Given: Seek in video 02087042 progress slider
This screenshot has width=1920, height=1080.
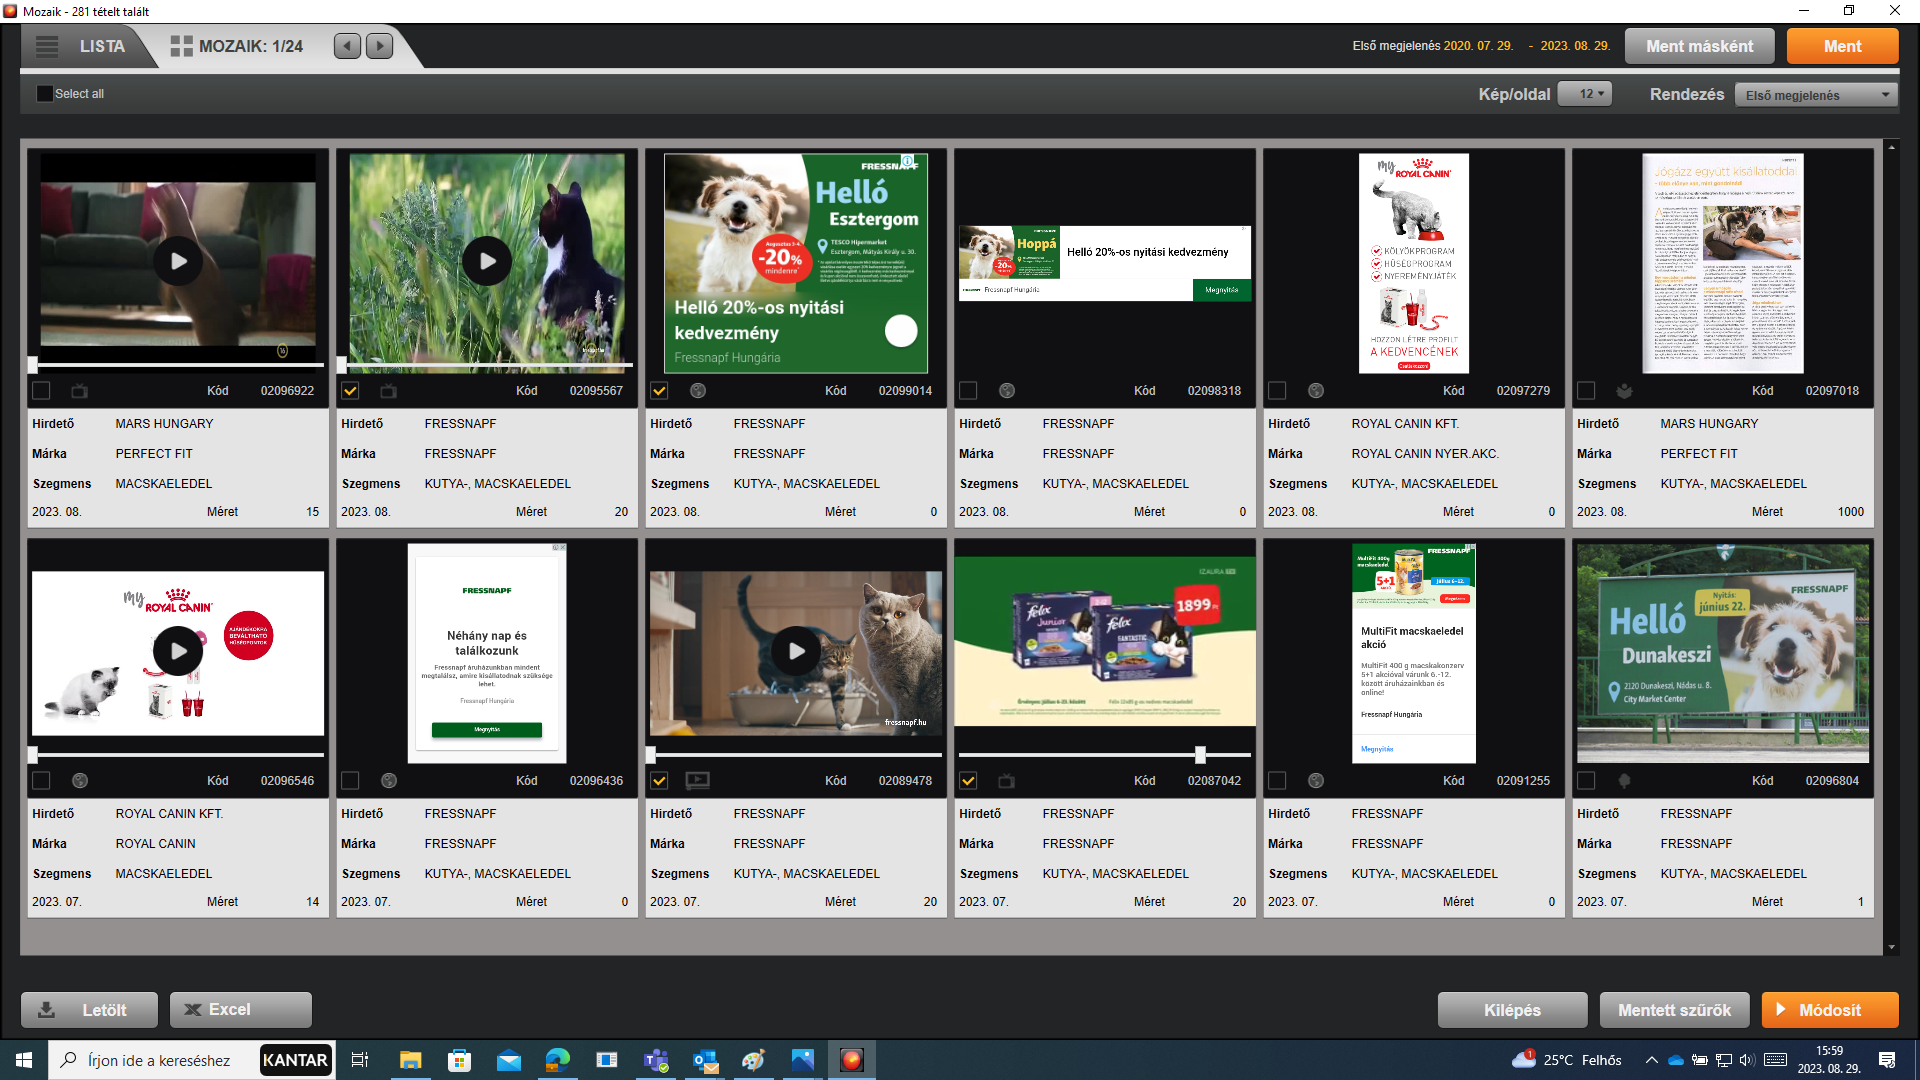Looking at the screenshot, I should point(1105,755).
